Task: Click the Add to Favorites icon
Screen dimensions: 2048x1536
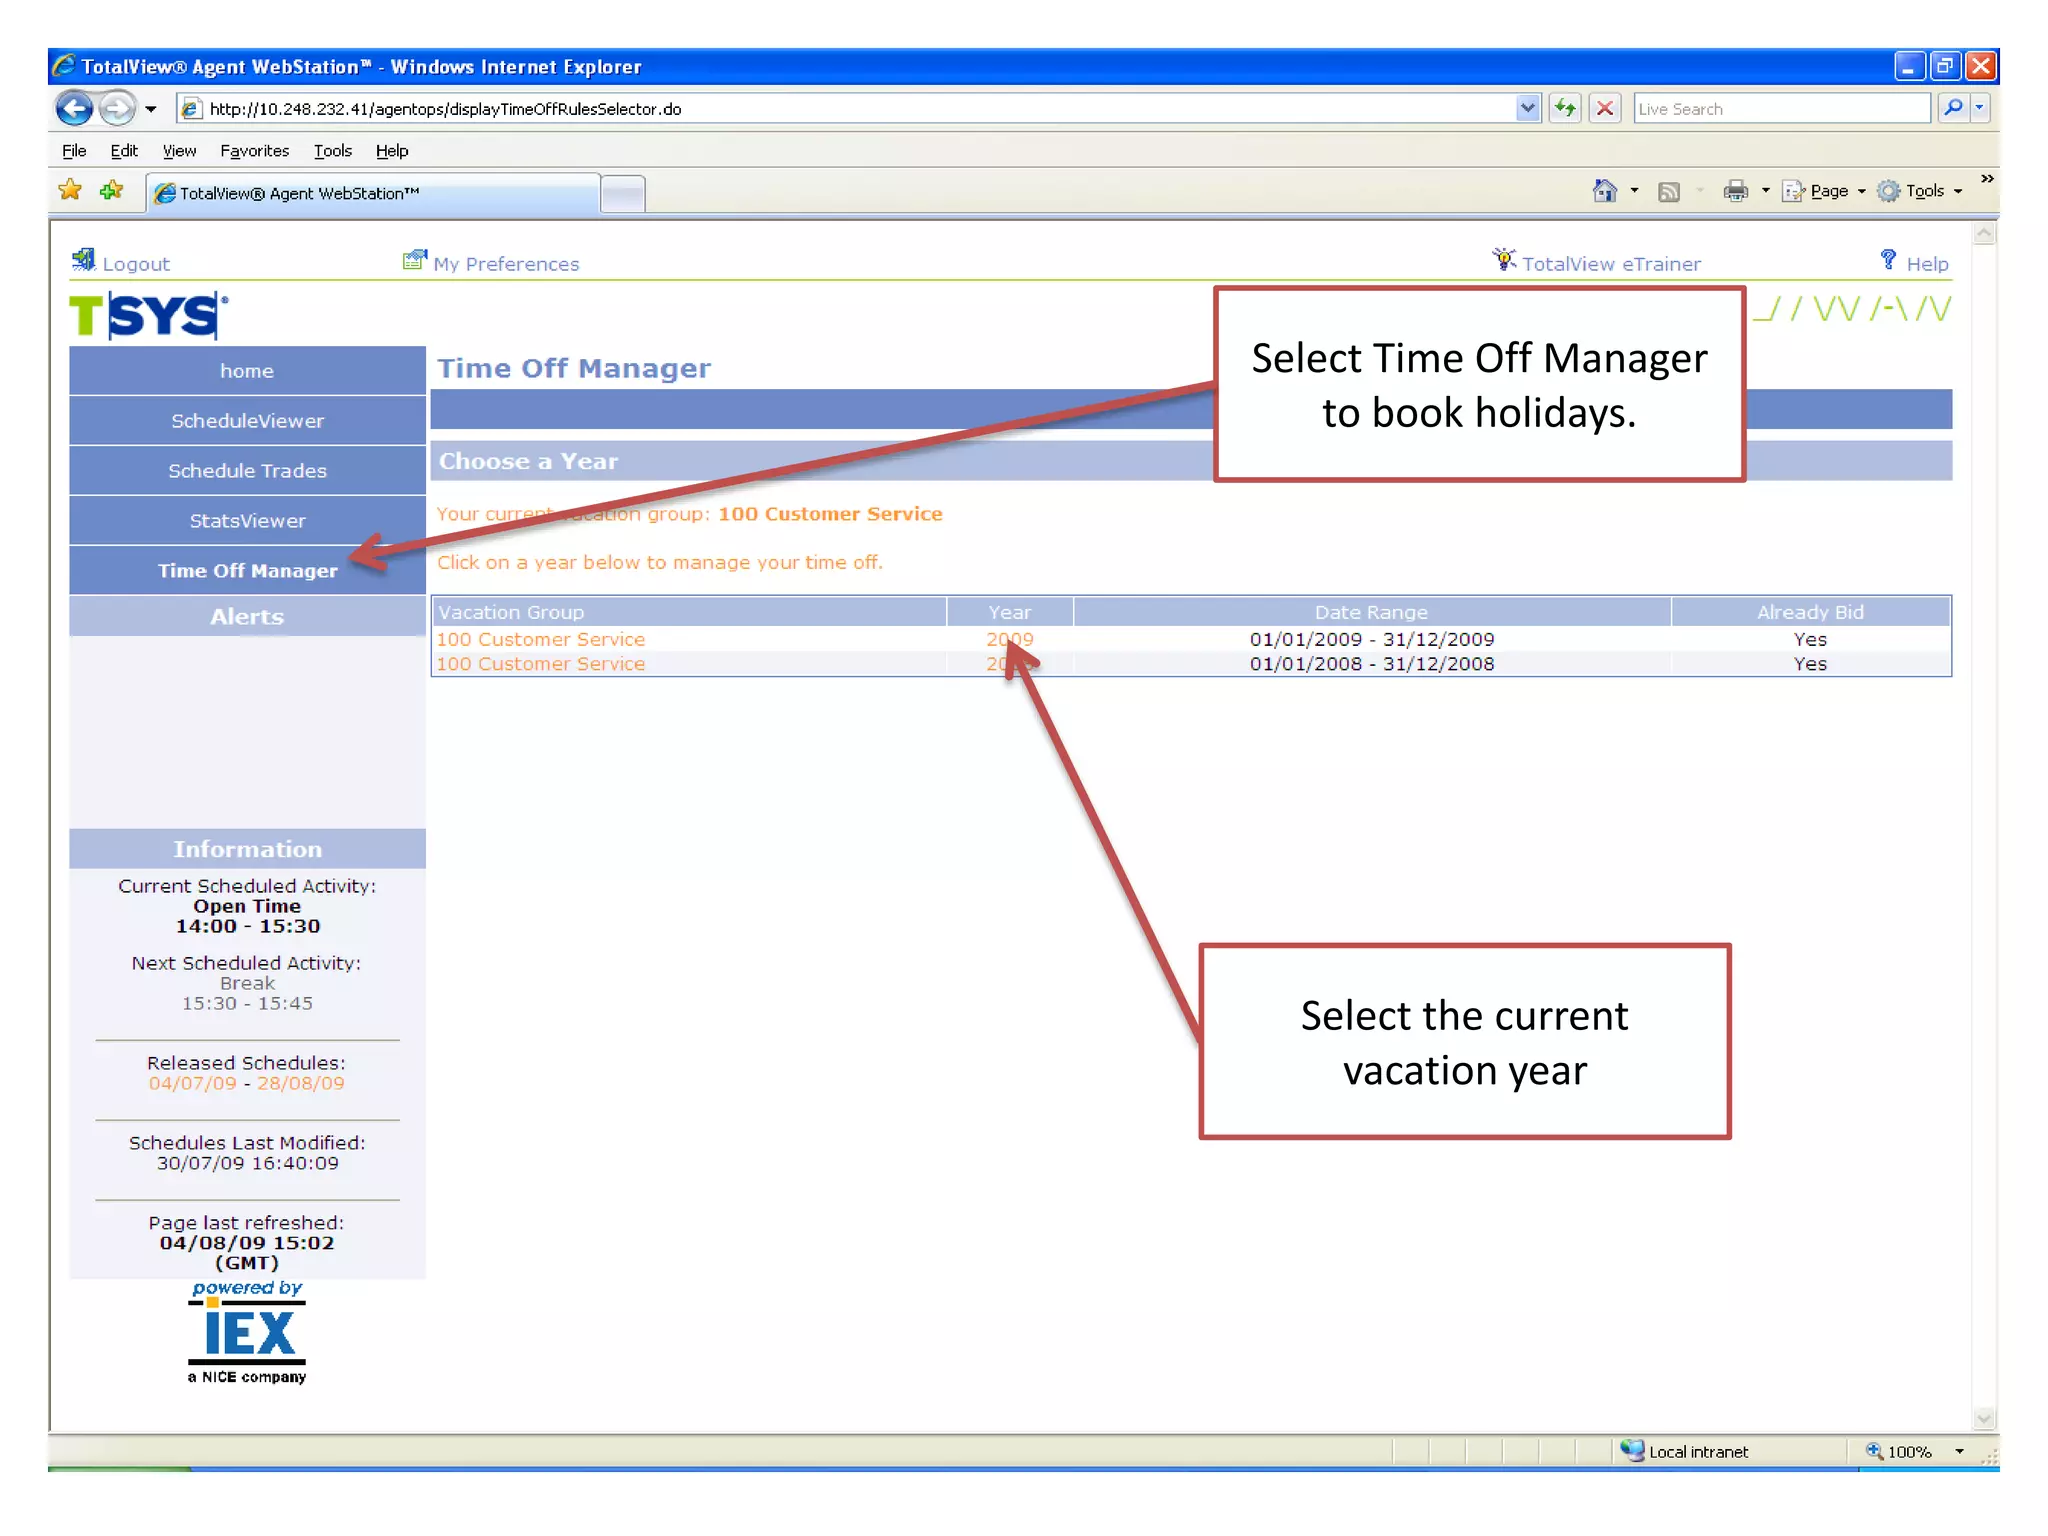Action: pos(111,190)
